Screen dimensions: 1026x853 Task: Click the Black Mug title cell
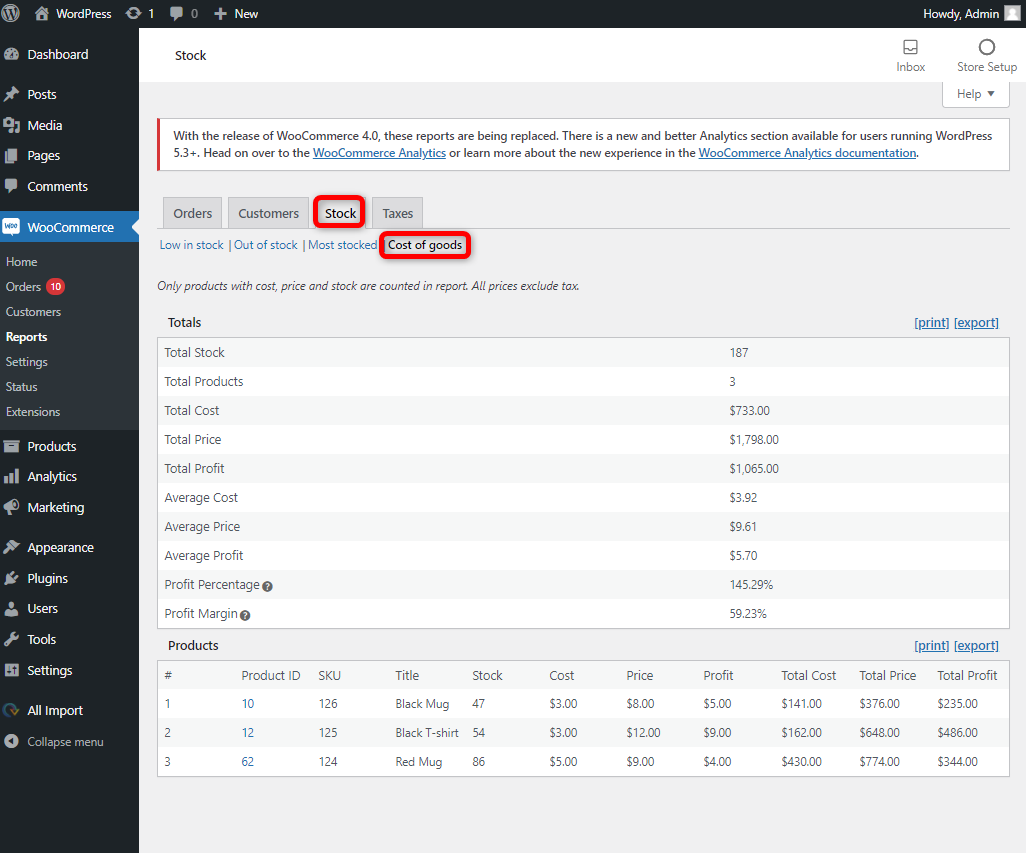[422, 704]
